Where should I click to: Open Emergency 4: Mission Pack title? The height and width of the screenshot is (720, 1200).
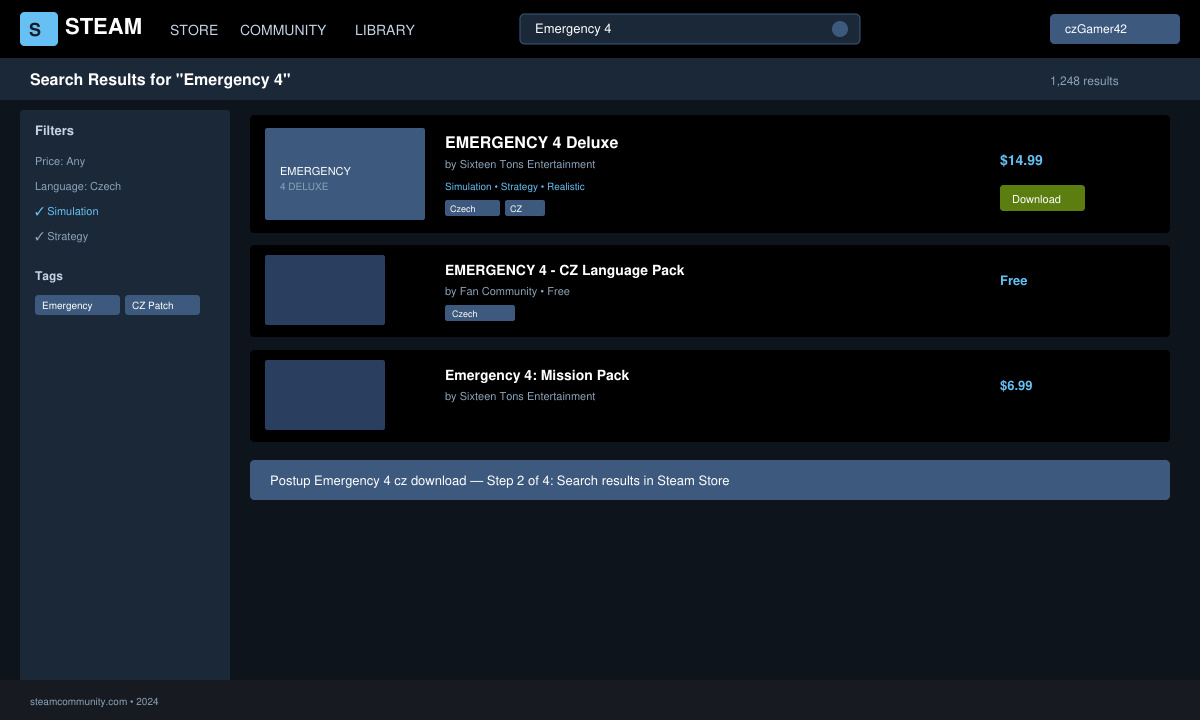pyautogui.click(x=537, y=375)
